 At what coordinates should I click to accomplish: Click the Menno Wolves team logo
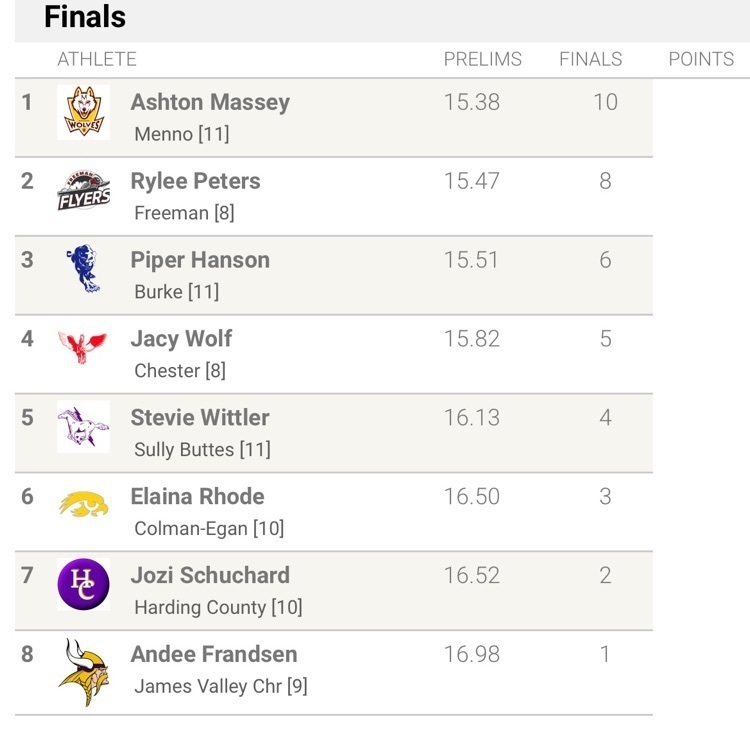point(83,111)
